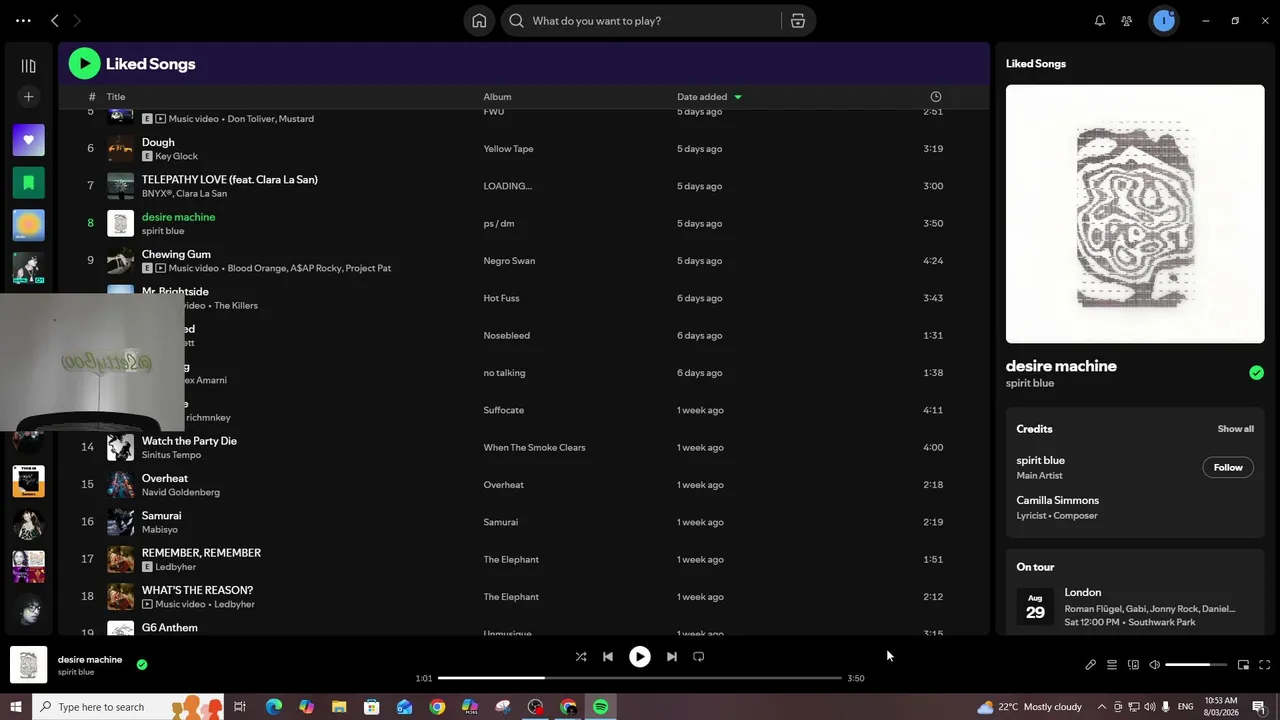Open Microsoft Edge from taskbar
This screenshot has width=1280, height=720.
pos(273,707)
